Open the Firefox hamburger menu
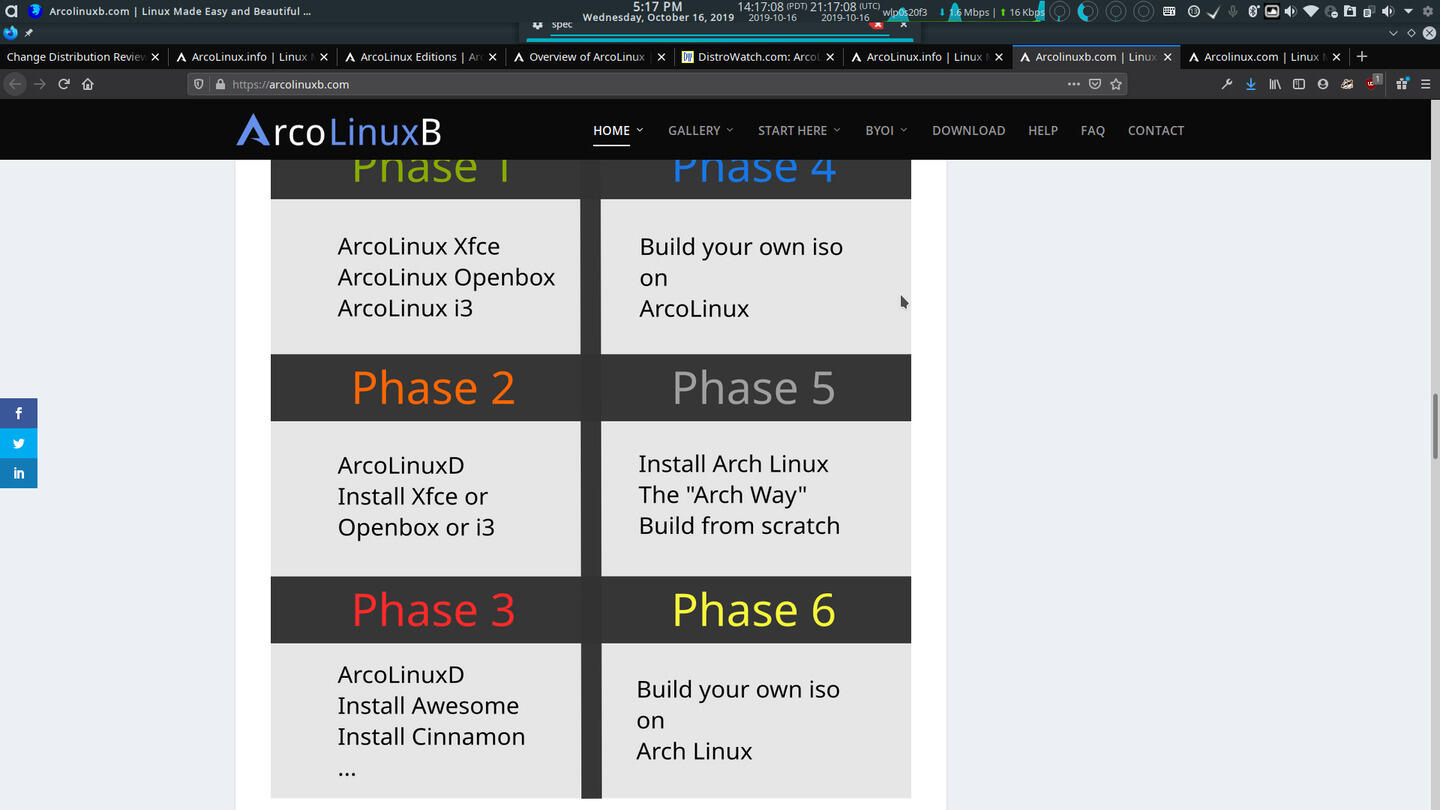1440x810 pixels. [1426, 84]
